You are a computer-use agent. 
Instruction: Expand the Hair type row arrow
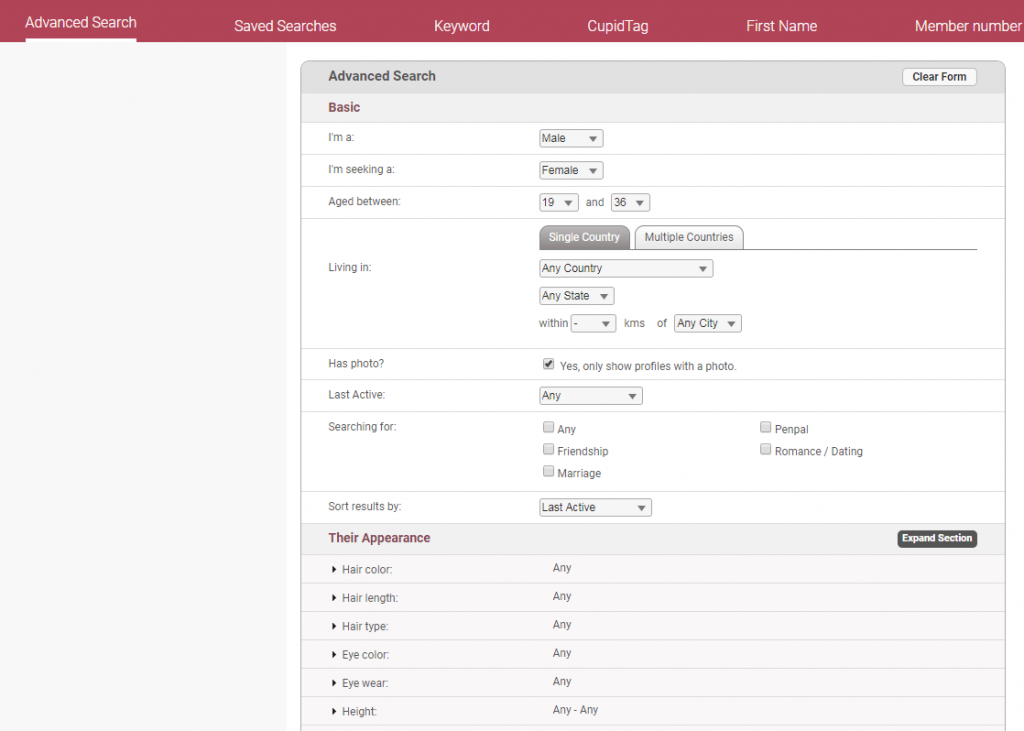coord(334,627)
